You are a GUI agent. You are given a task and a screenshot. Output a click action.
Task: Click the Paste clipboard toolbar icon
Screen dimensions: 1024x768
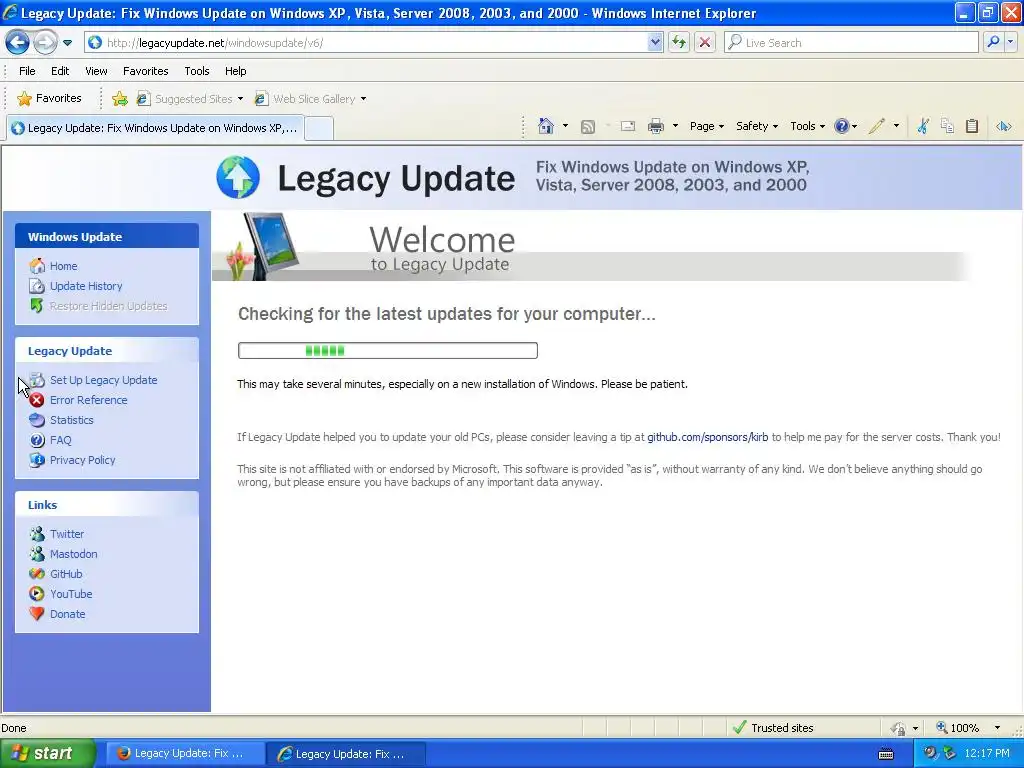(972, 126)
